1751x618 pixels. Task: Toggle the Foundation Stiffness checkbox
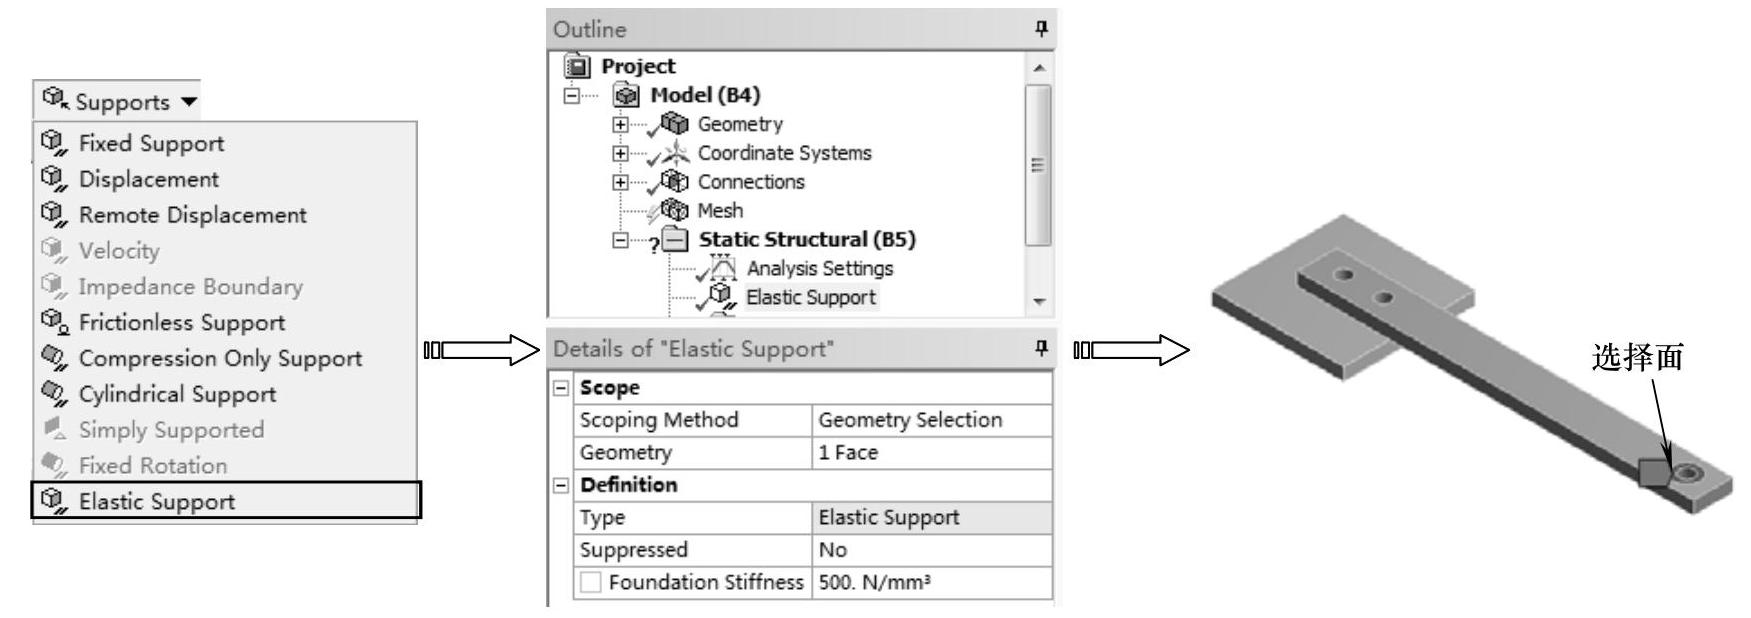591,582
